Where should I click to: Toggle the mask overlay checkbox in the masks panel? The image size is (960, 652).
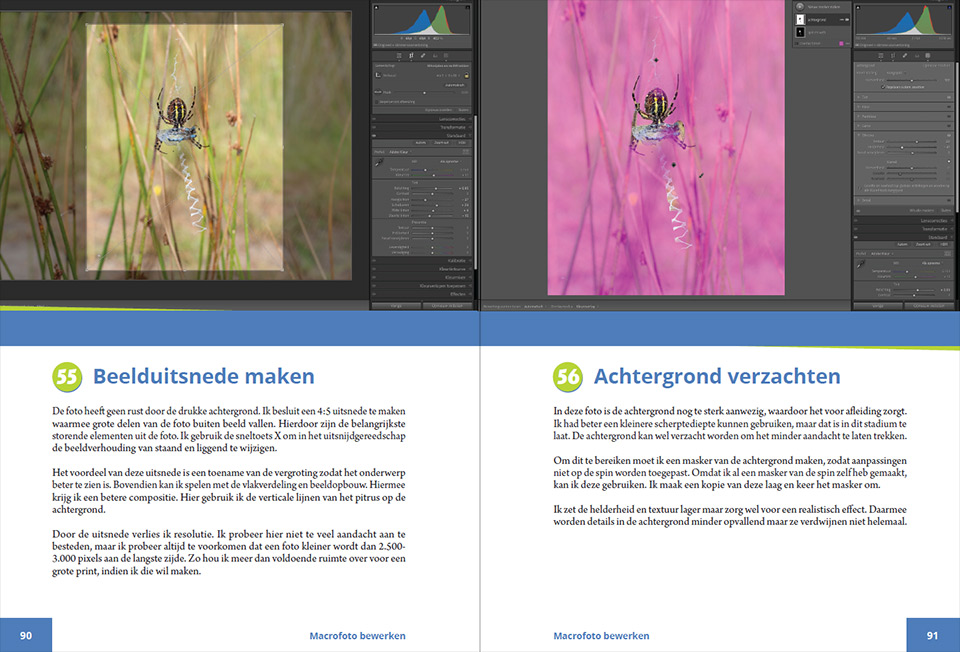pos(797,43)
